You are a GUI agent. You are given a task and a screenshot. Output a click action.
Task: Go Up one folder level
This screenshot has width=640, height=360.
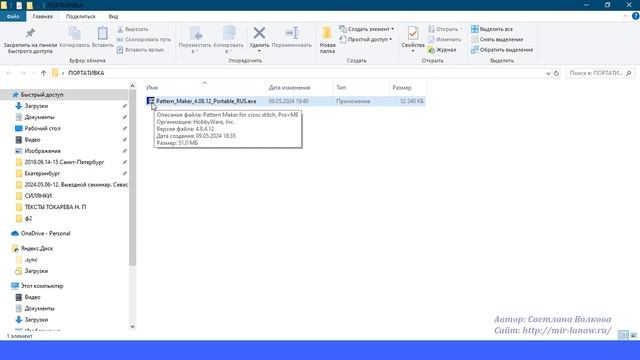pyautogui.click(x=44, y=73)
